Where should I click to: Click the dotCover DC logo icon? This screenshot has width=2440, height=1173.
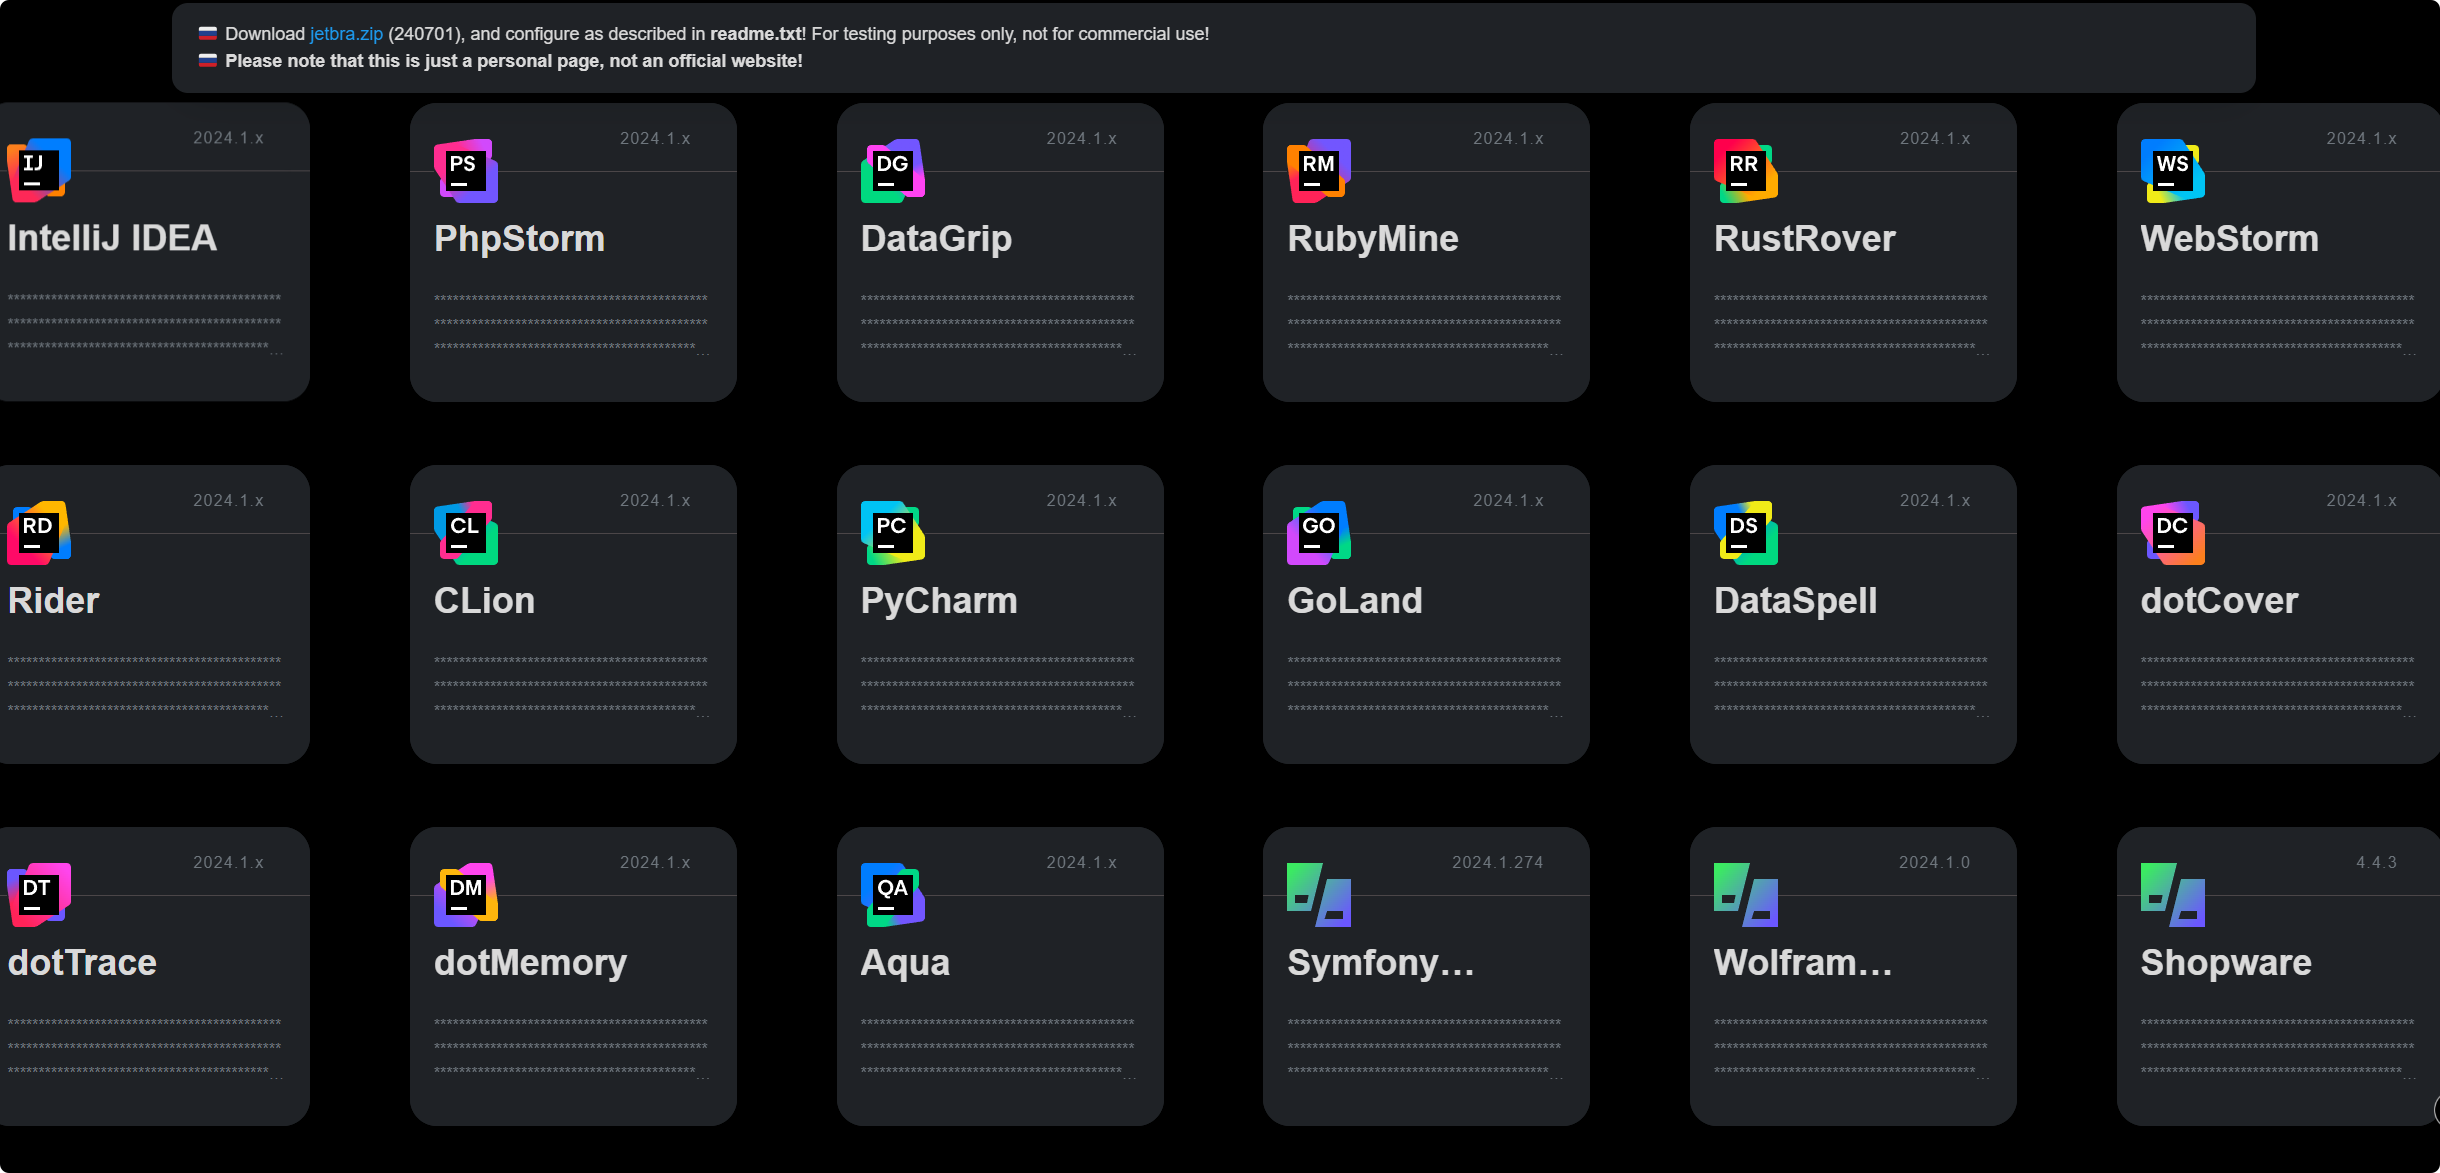pyautogui.click(x=2173, y=533)
